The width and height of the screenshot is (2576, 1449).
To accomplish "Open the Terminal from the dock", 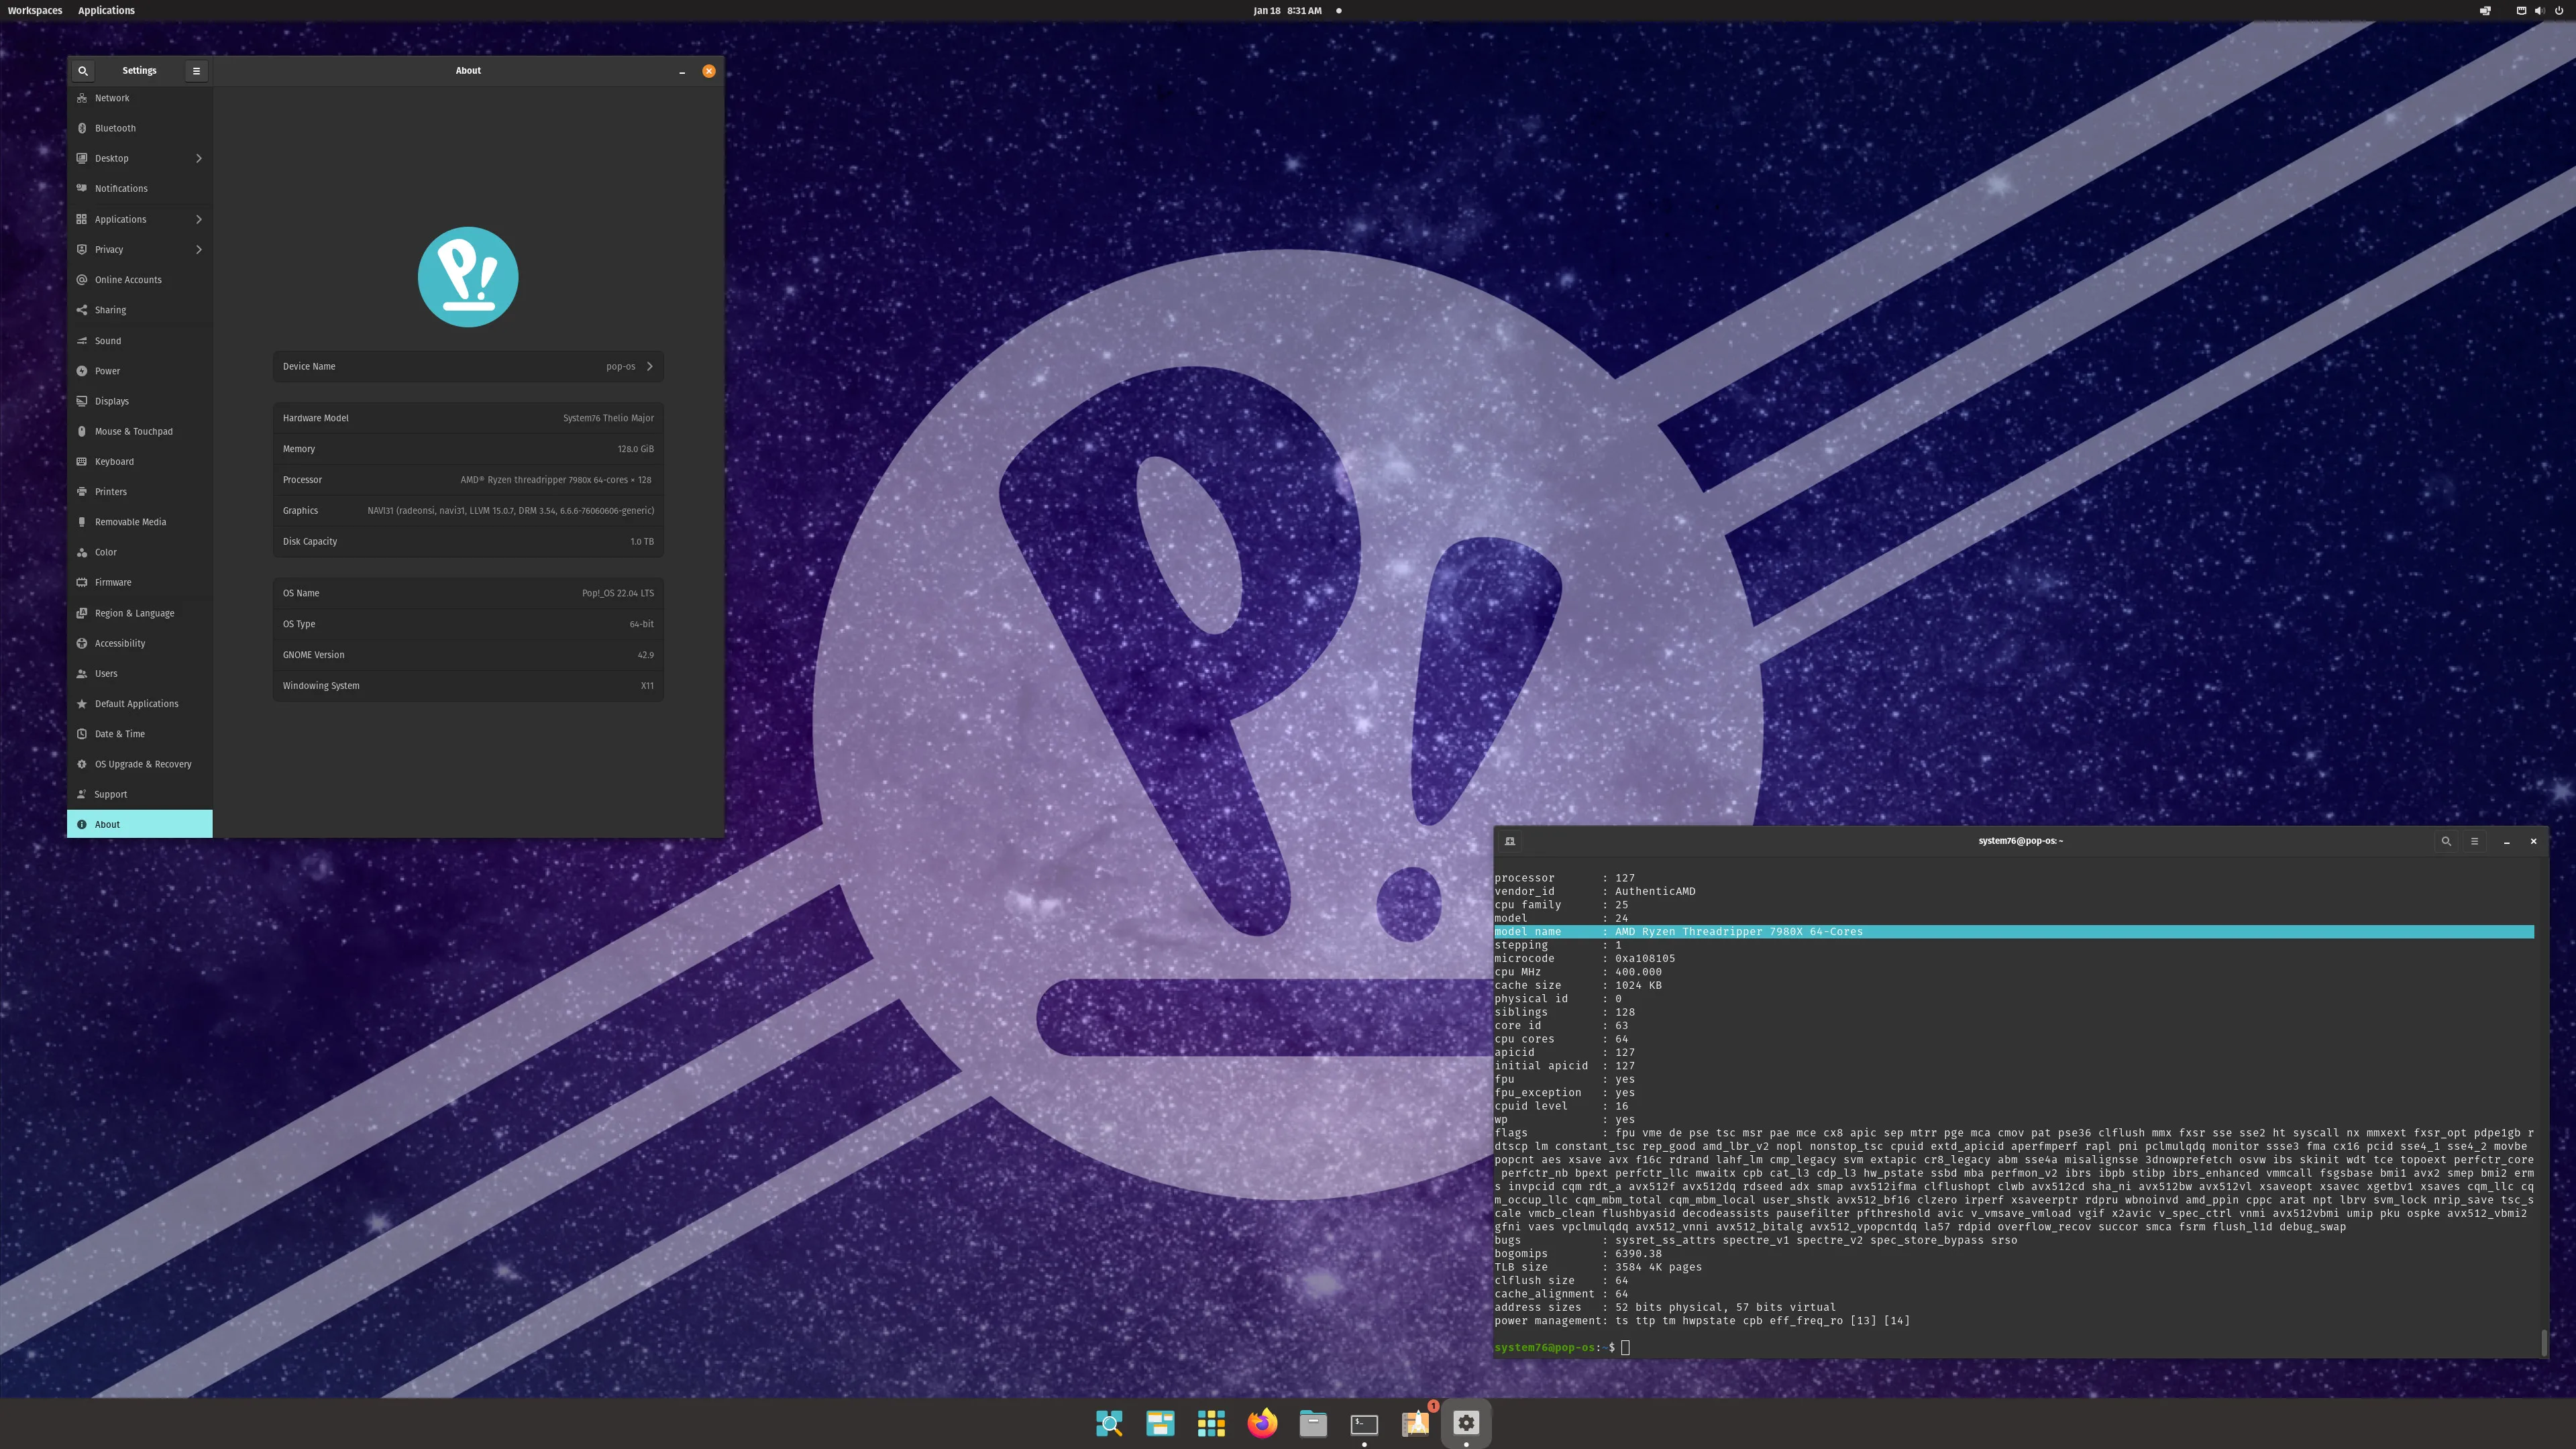I will [x=1364, y=1424].
